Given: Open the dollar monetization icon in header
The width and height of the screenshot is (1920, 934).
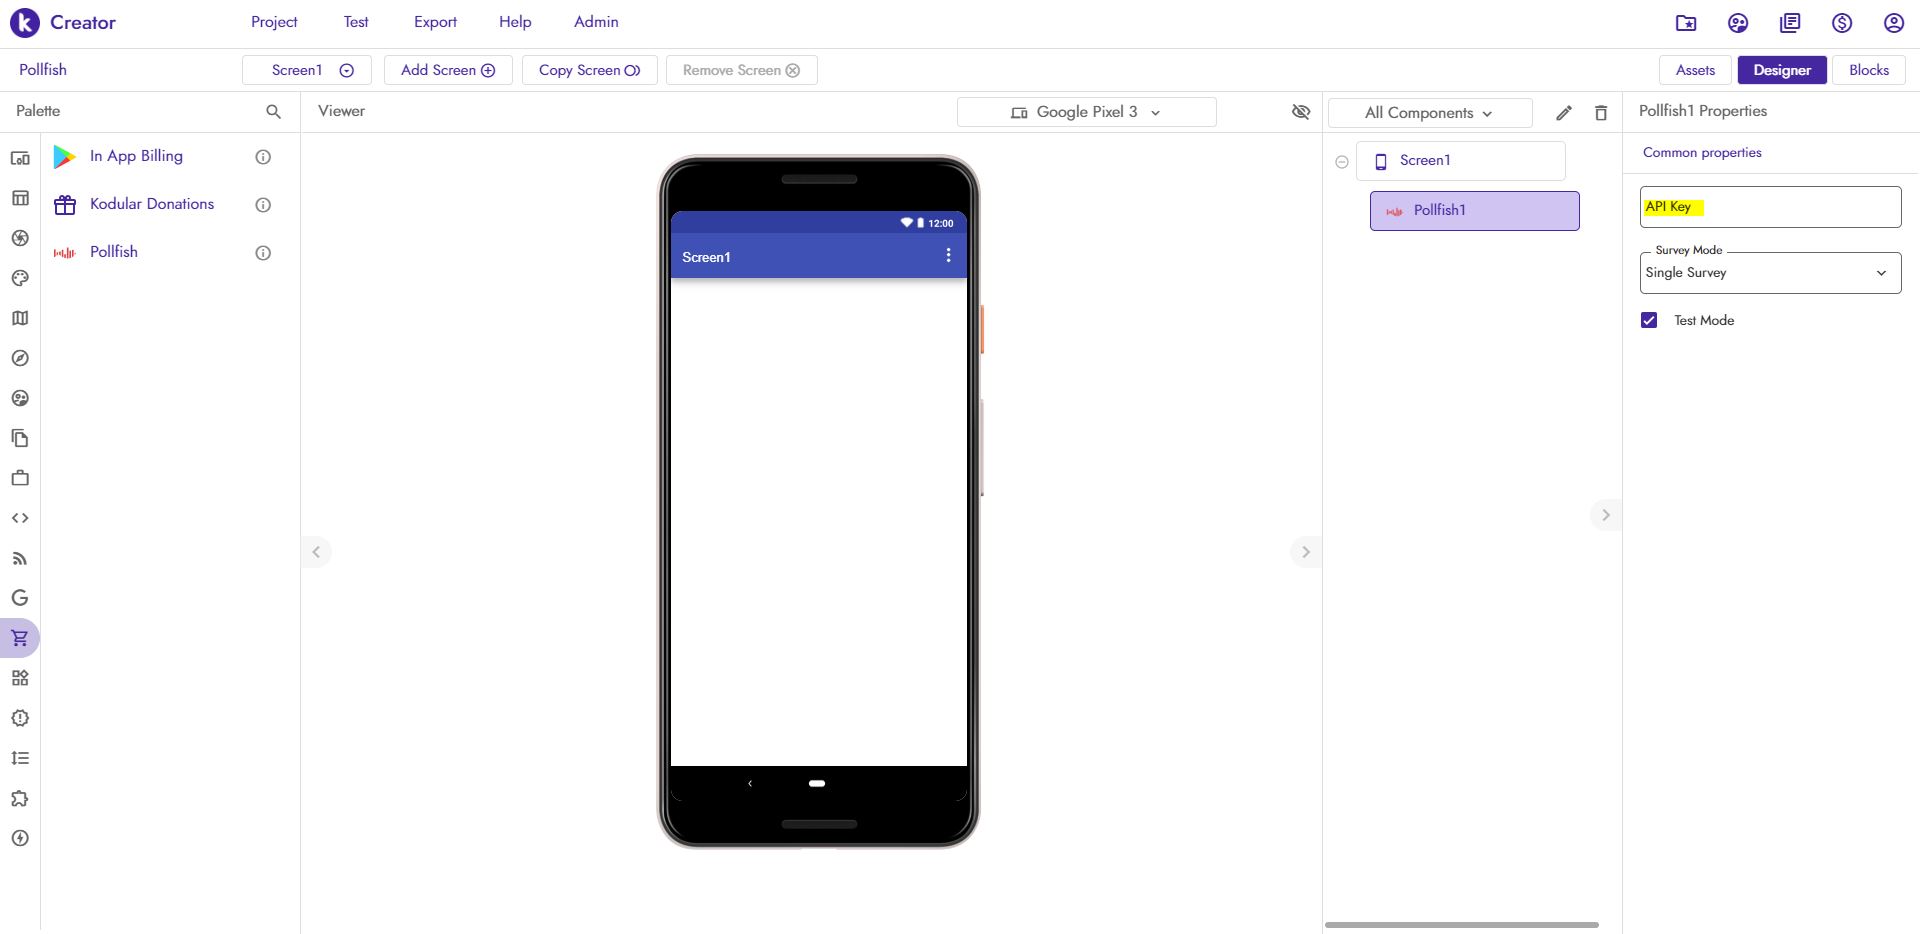Looking at the screenshot, I should pos(1842,23).
